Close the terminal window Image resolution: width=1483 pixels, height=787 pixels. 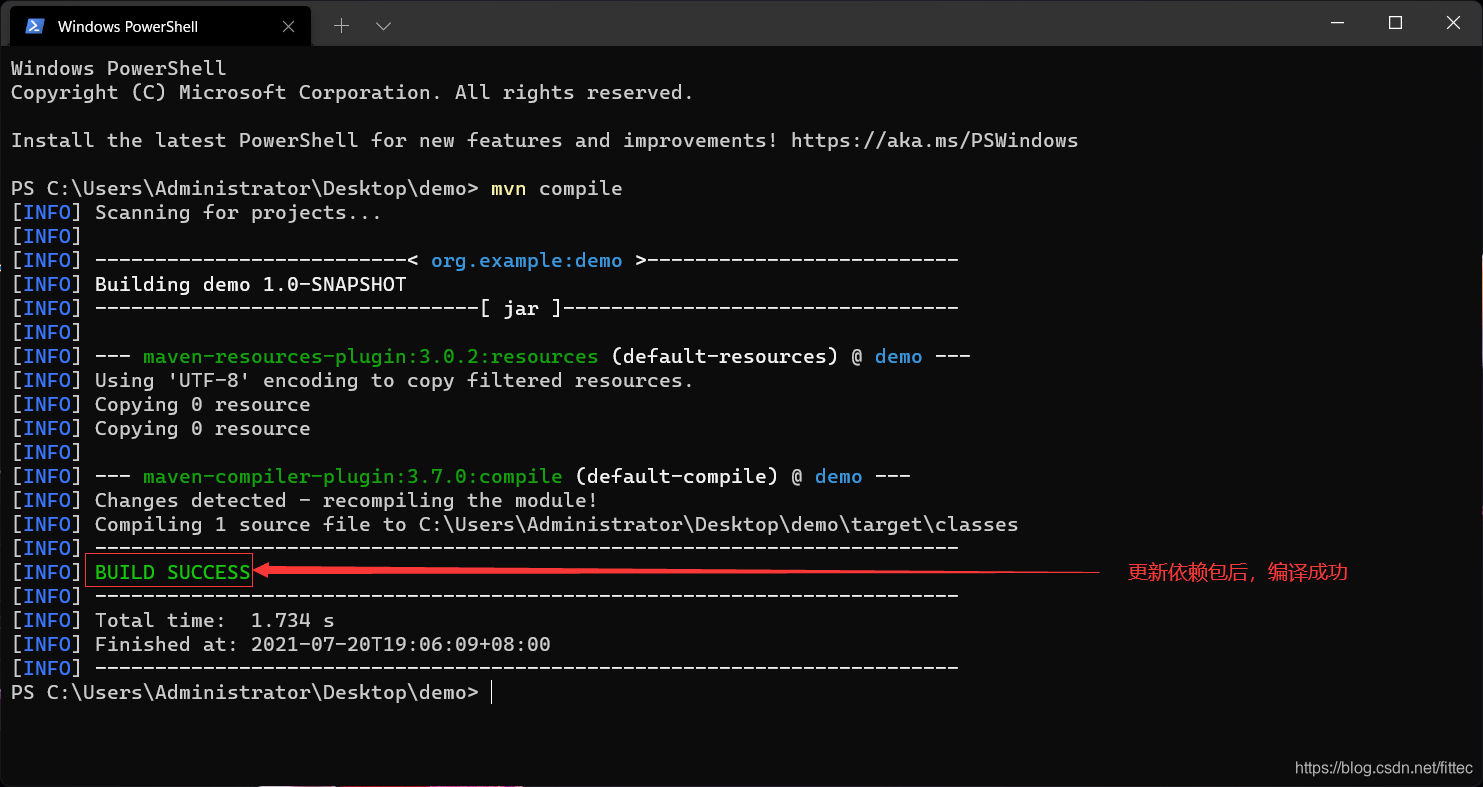click(1452, 23)
